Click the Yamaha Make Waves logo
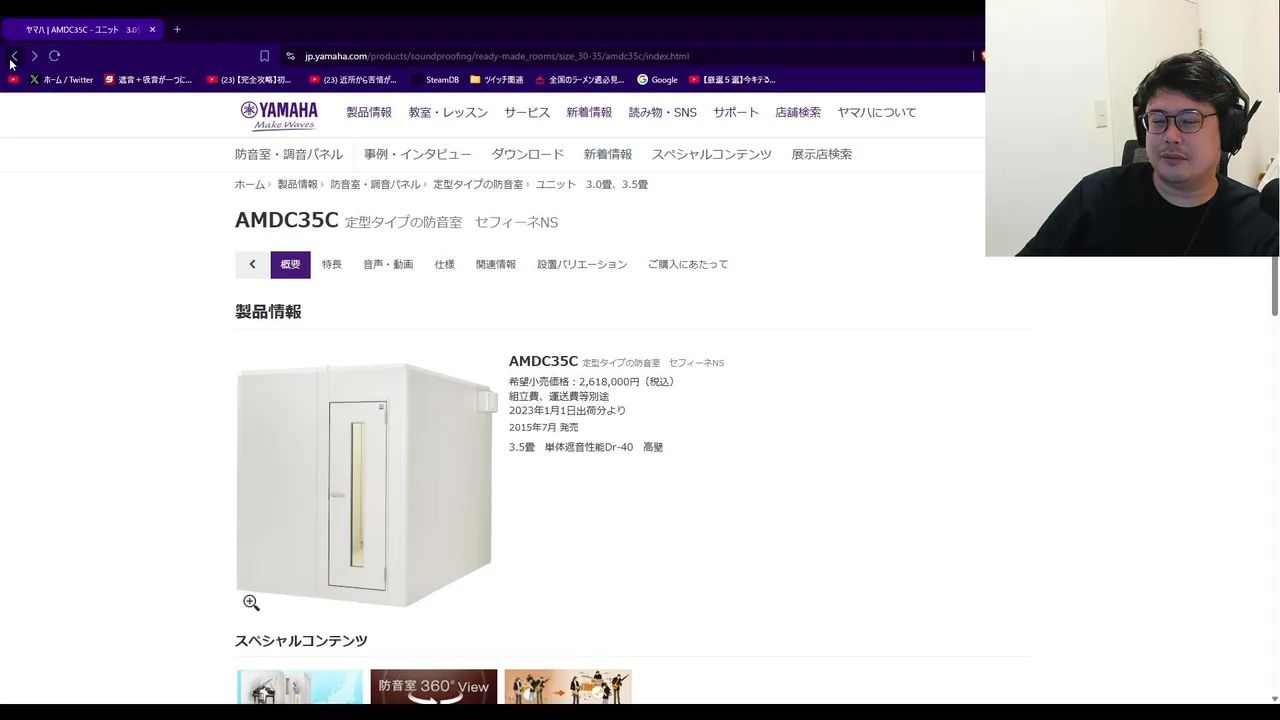Screen dimensions: 1280x720 pyautogui.click(x=279, y=115)
